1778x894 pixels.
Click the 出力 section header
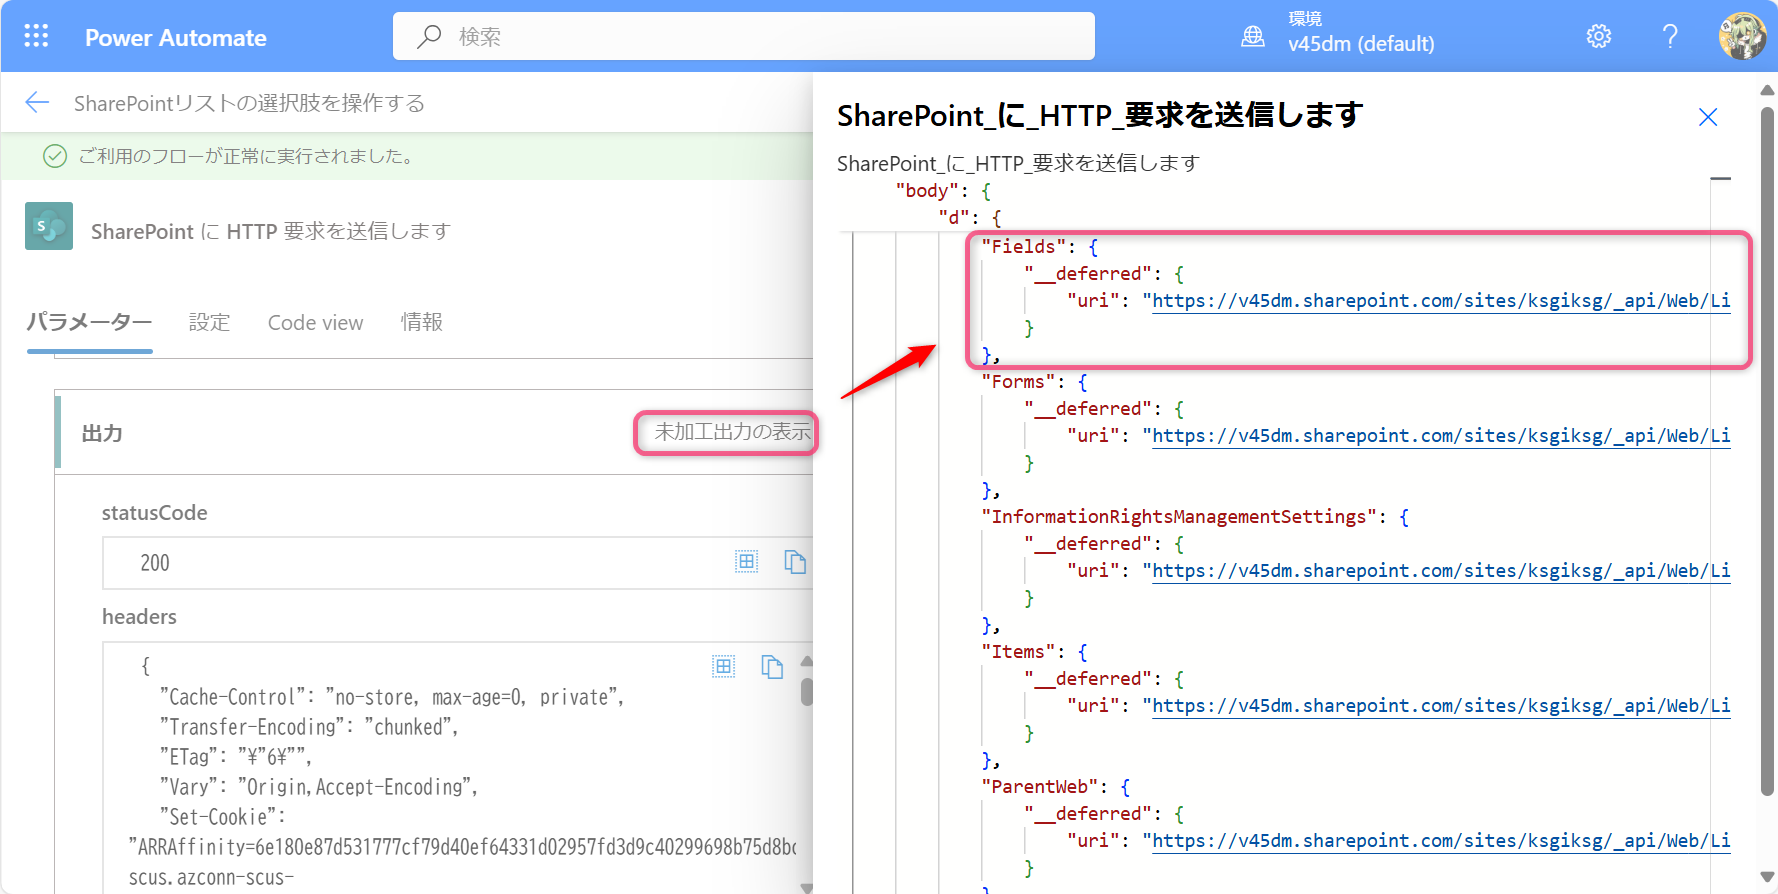(x=102, y=433)
